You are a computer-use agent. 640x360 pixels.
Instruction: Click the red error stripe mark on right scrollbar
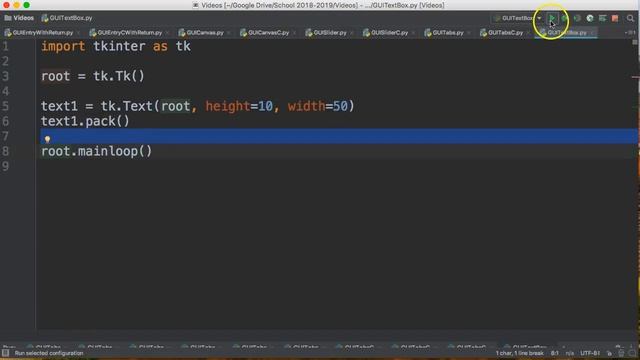click(x=636, y=77)
